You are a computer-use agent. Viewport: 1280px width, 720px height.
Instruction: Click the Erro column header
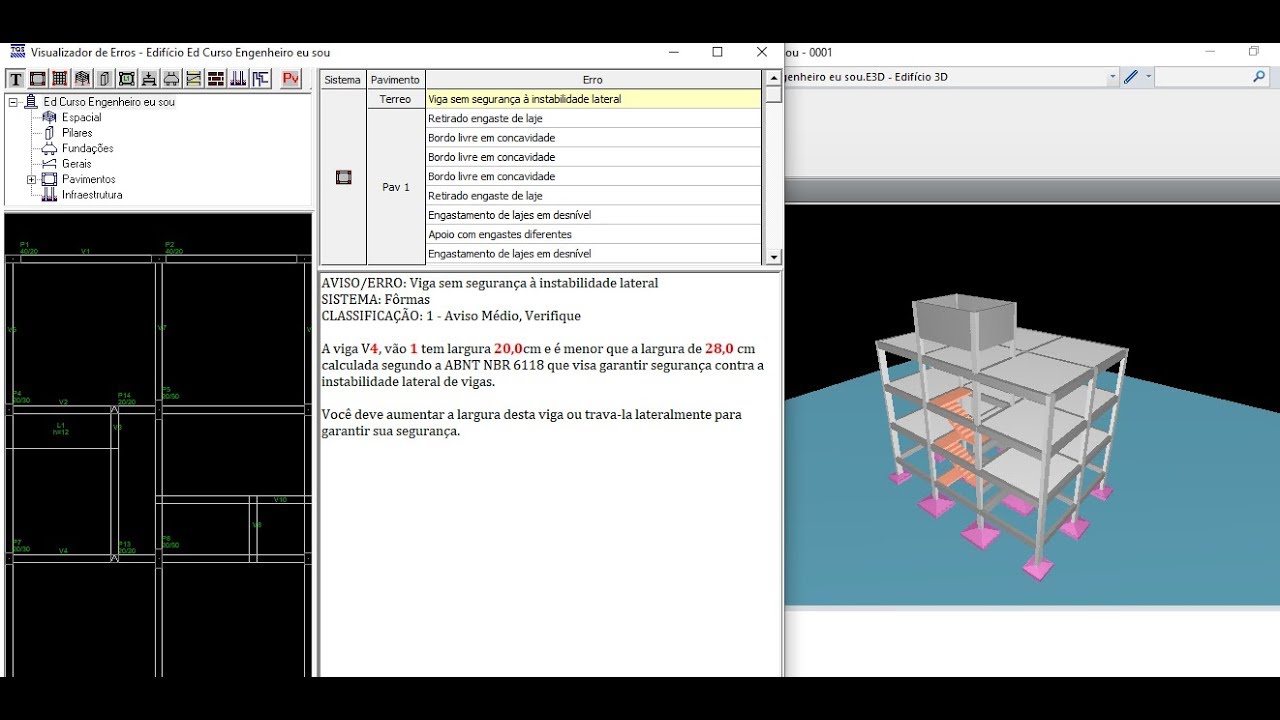point(593,79)
